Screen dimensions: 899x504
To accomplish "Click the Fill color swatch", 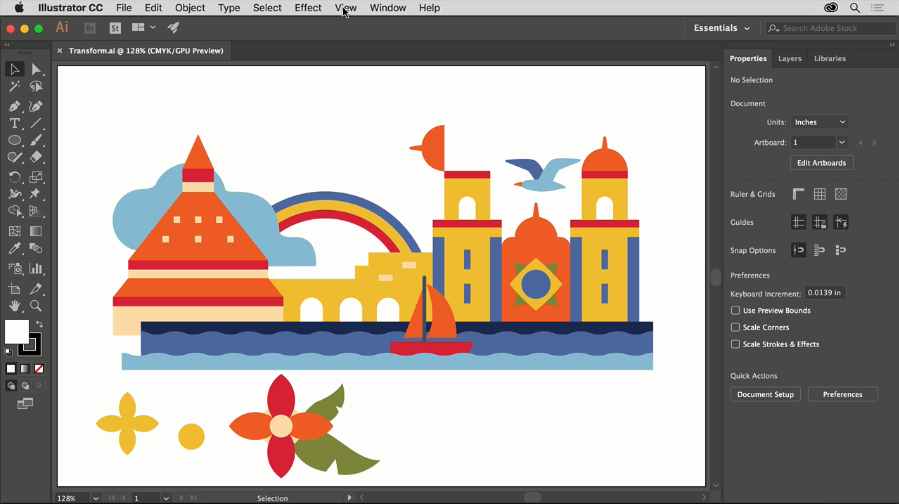I will (x=16, y=331).
